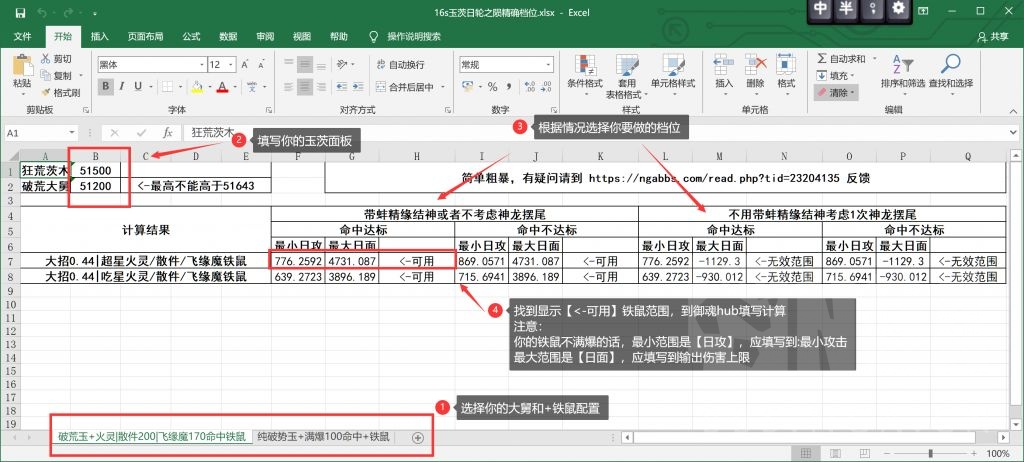Click the Insert cells (插入) icon

724,66
